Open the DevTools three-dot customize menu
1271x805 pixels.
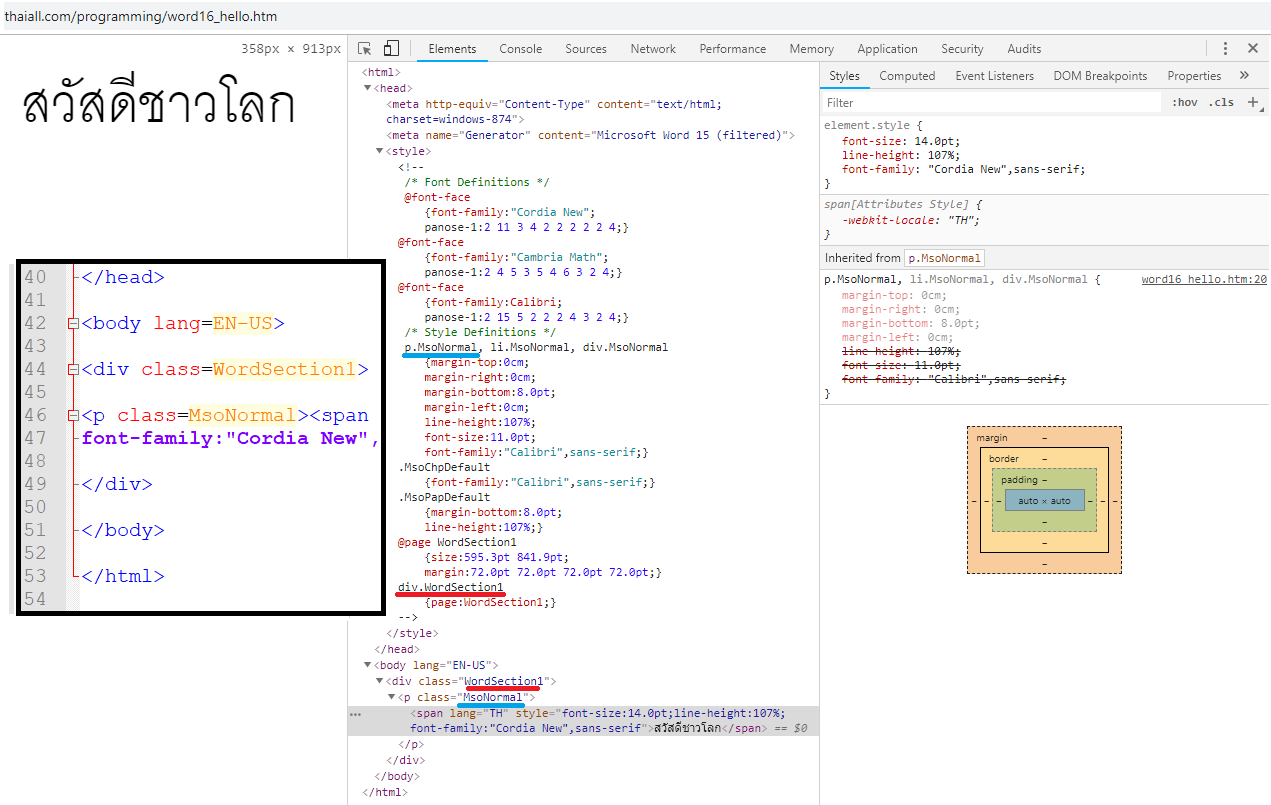pos(1225,49)
